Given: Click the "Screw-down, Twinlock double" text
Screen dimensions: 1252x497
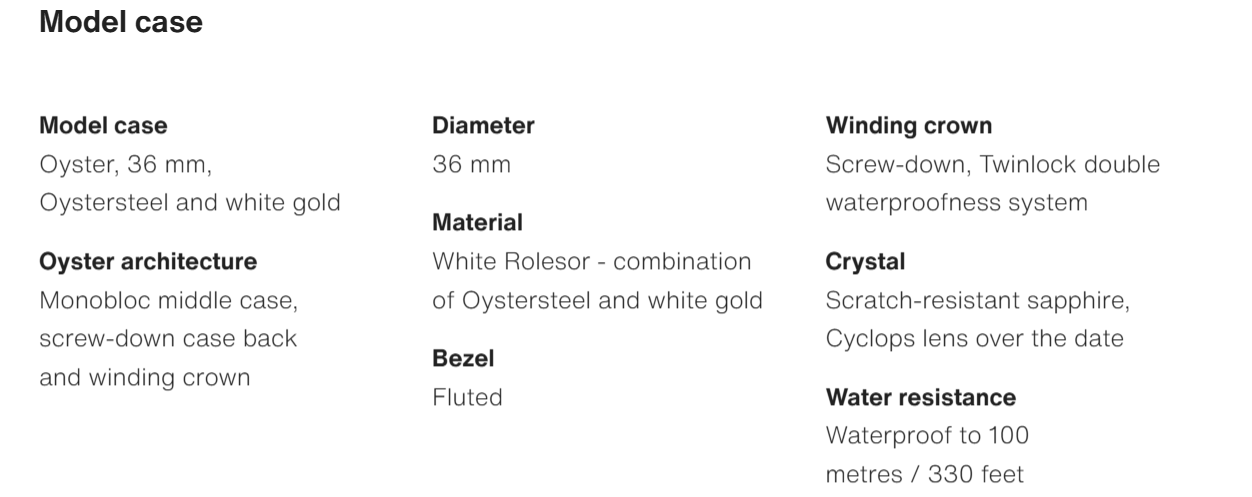Looking at the screenshot, I should tap(992, 164).
